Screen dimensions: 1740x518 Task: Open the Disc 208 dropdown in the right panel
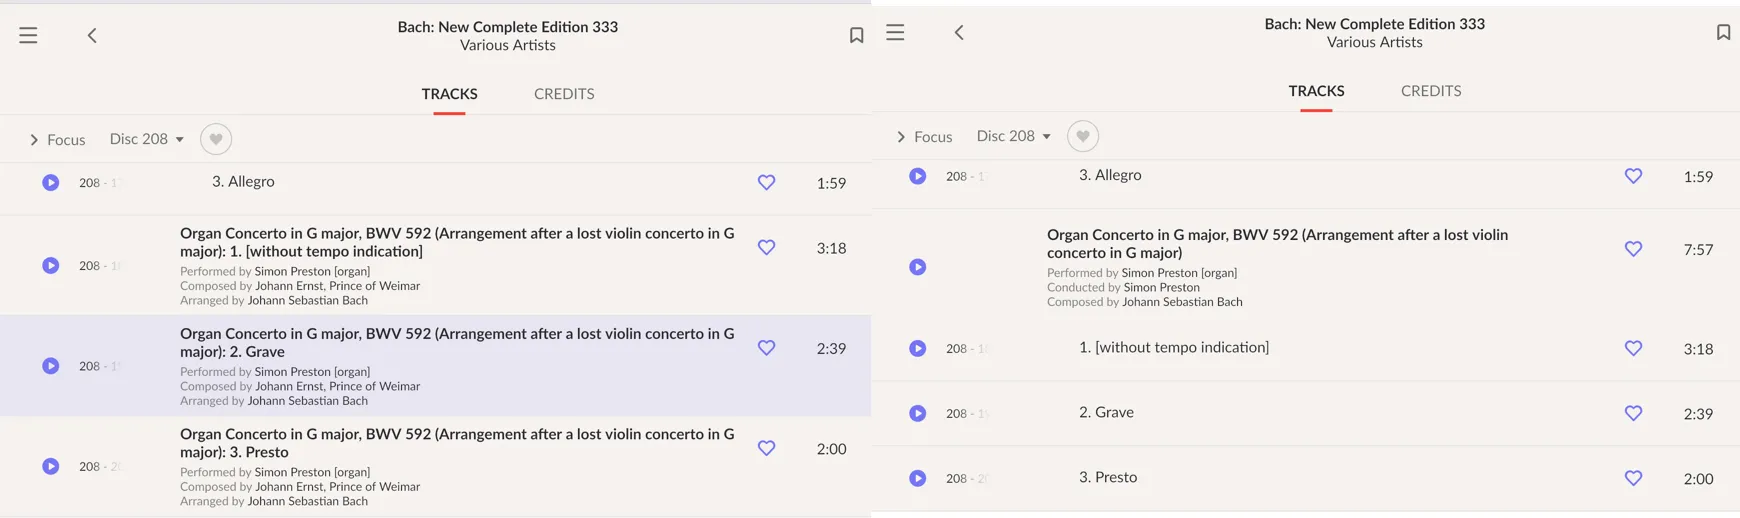(1013, 136)
